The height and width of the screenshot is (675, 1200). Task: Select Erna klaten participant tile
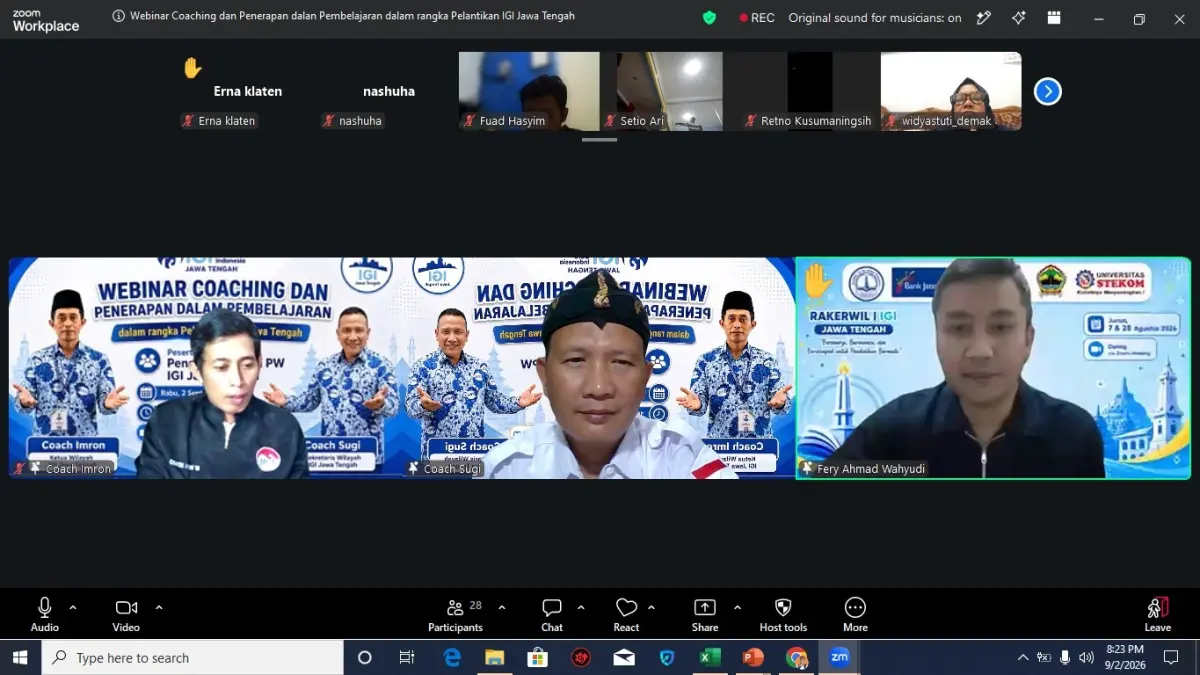(248, 91)
